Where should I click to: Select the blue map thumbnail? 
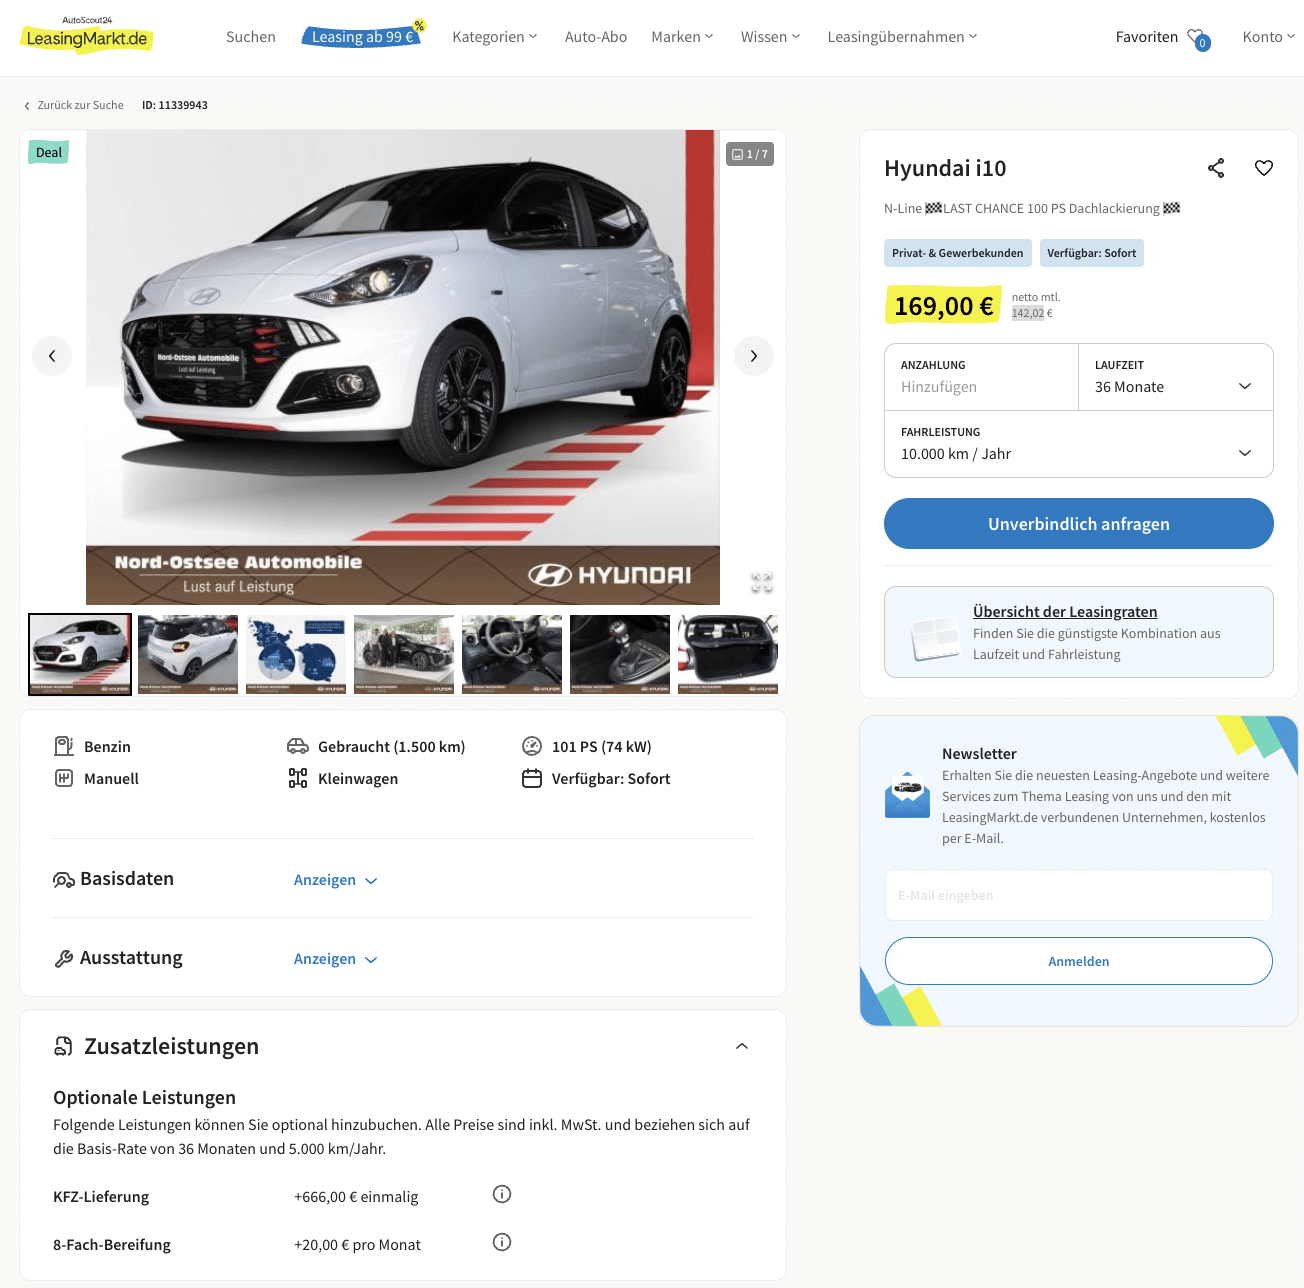296,654
